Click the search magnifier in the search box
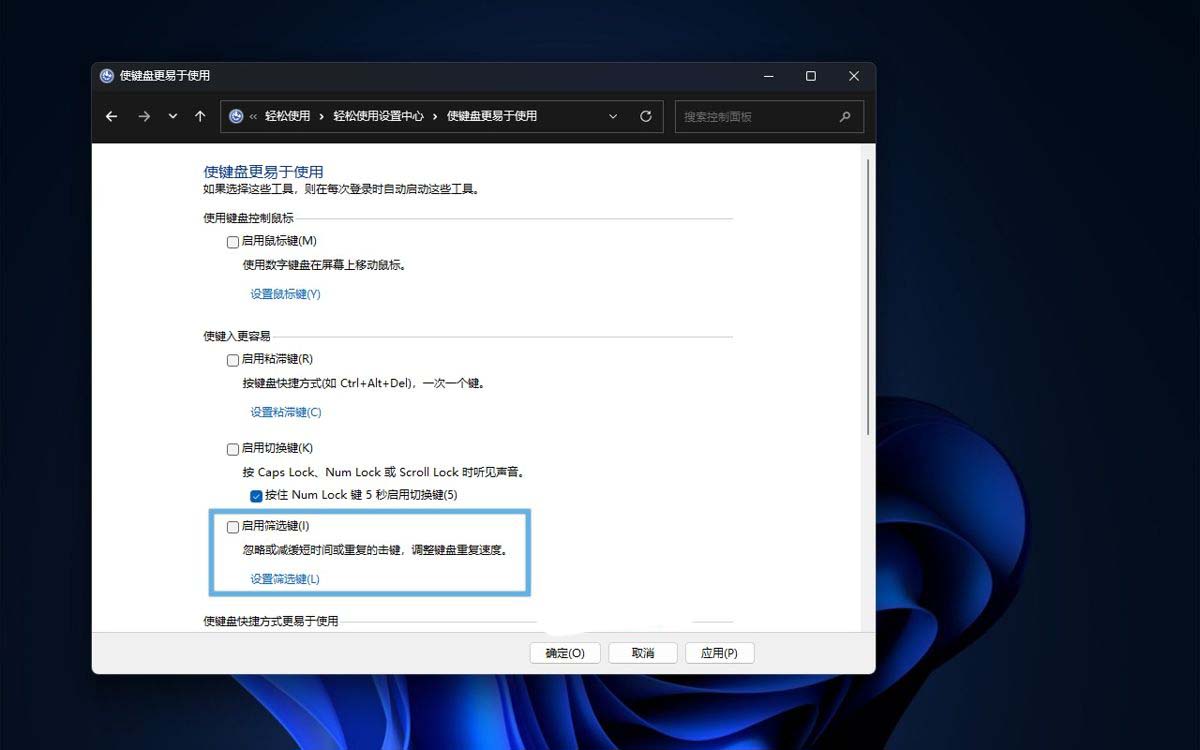Image resolution: width=1200 pixels, height=750 pixels. 846,116
